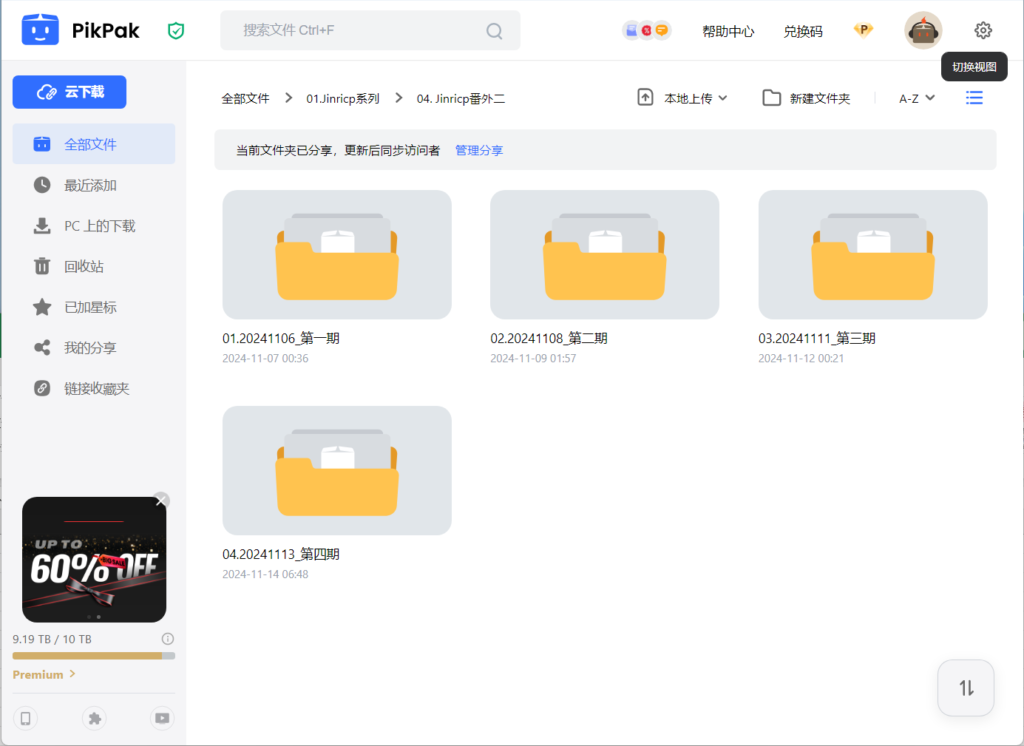This screenshot has height=746, width=1024.
Task: Click the 云下载 cloud download button
Action: [70, 92]
